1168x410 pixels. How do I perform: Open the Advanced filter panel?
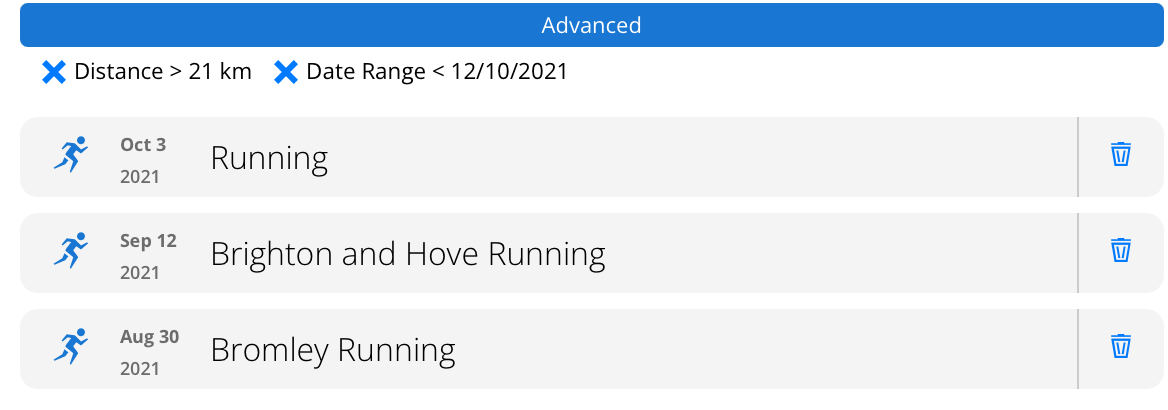click(591, 25)
